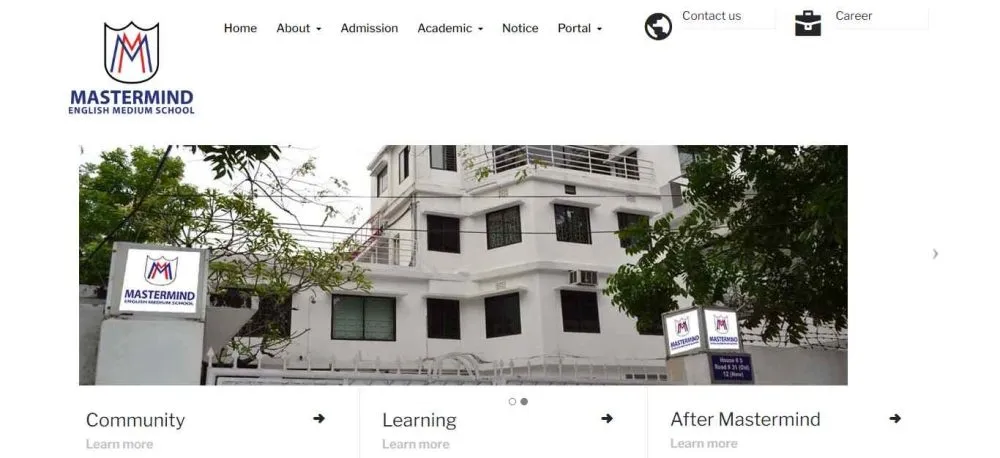
Task: Open the Admission menu item
Action: (369, 28)
